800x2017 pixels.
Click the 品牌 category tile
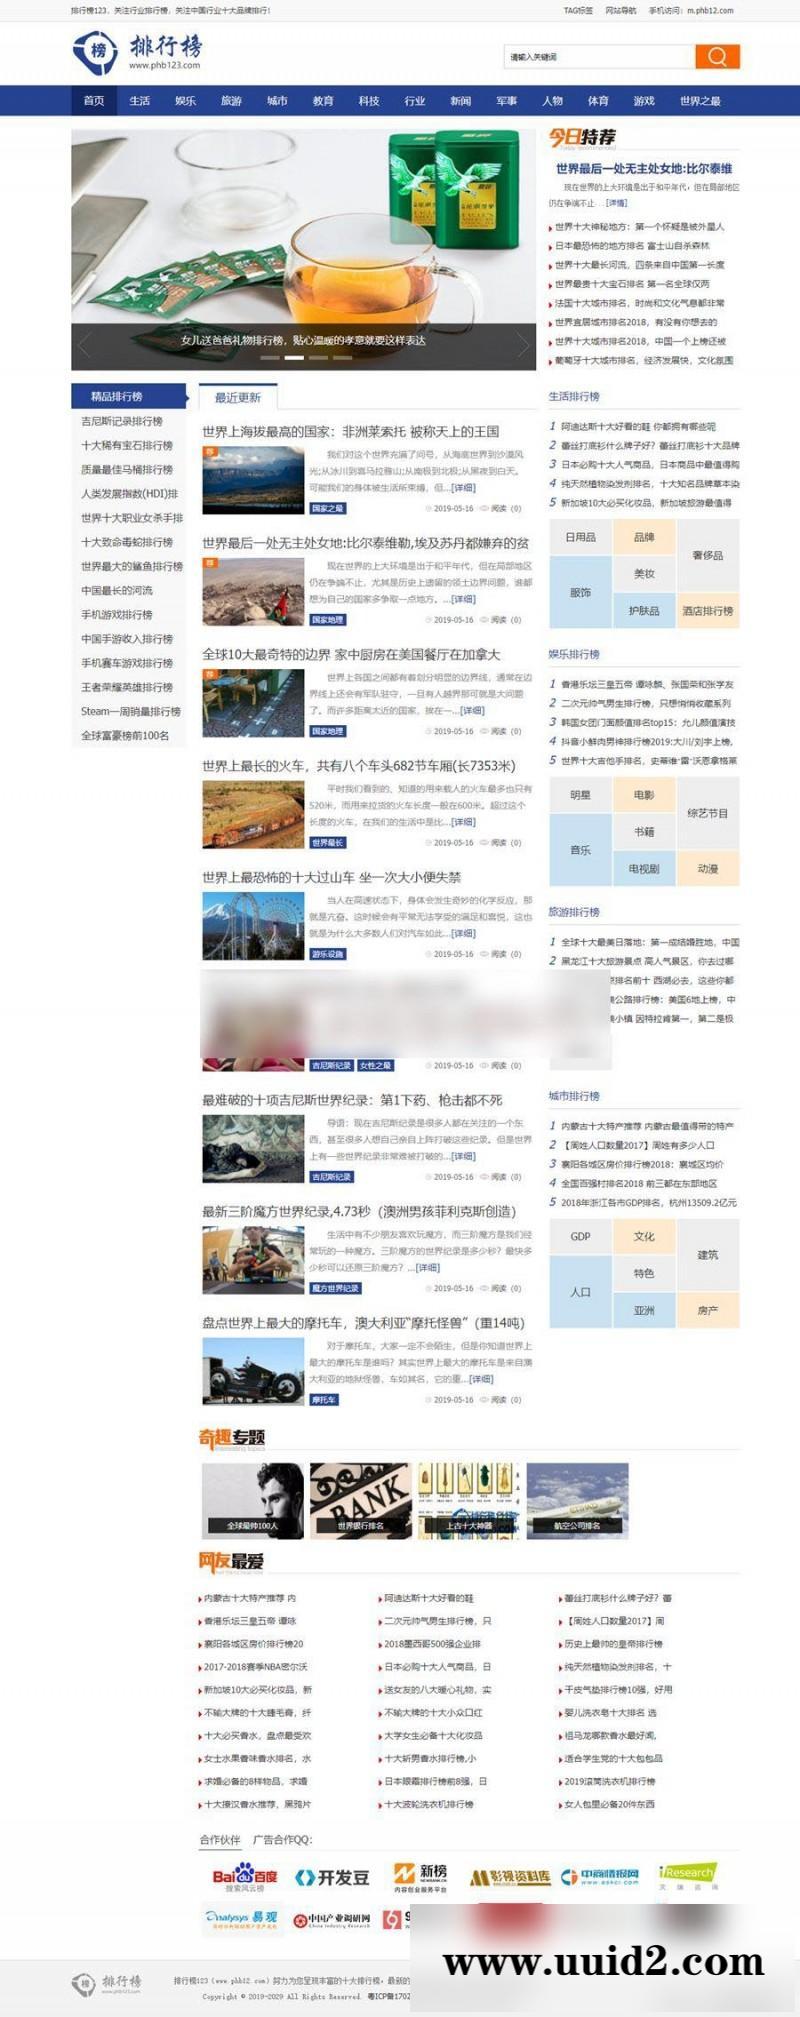[644, 537]
